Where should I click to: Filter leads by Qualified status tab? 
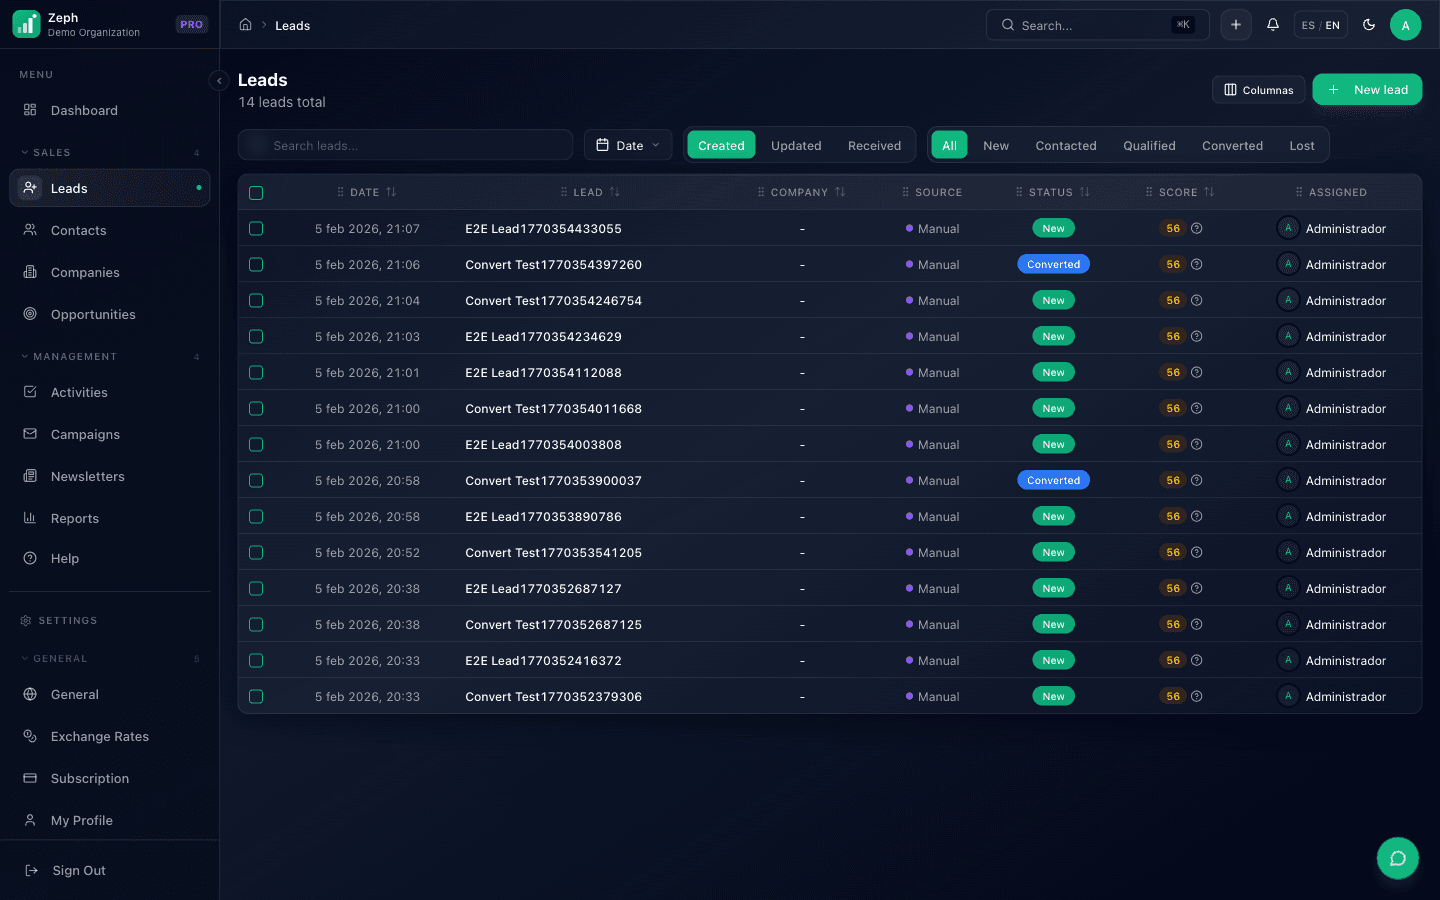coord(1149,145)
